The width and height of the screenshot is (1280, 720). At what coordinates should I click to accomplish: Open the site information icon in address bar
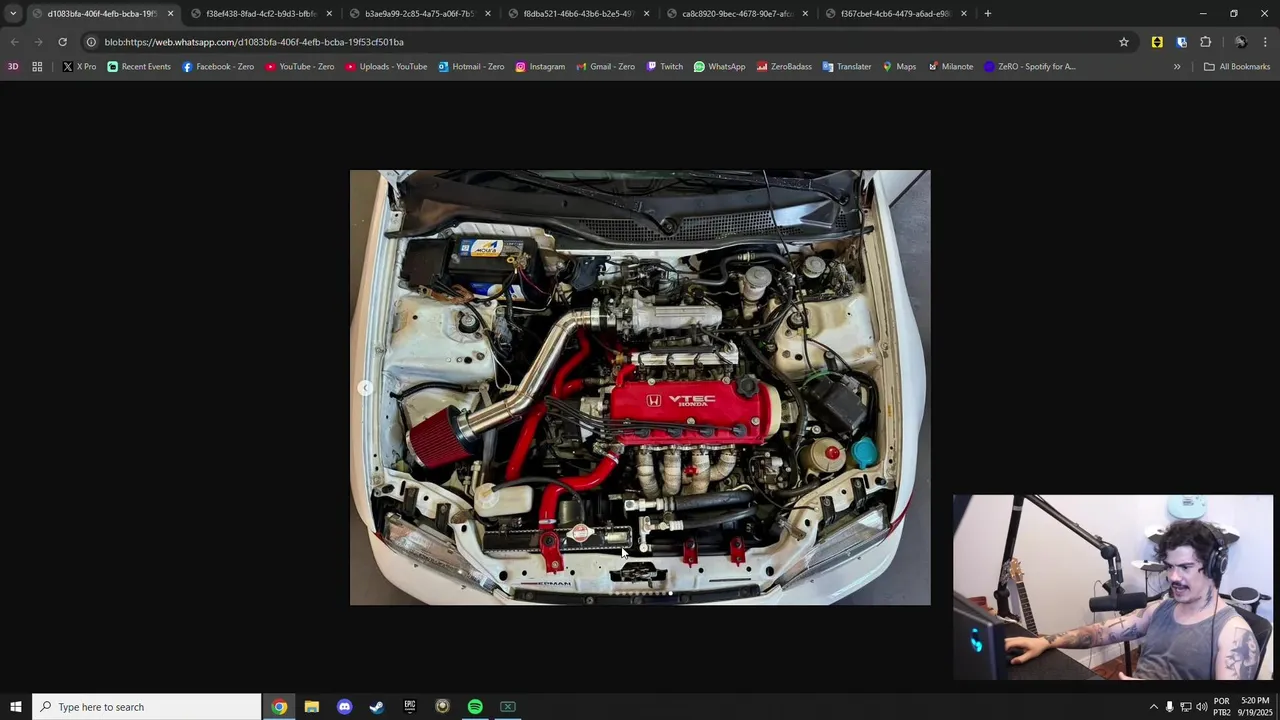(x=91, y=42)
